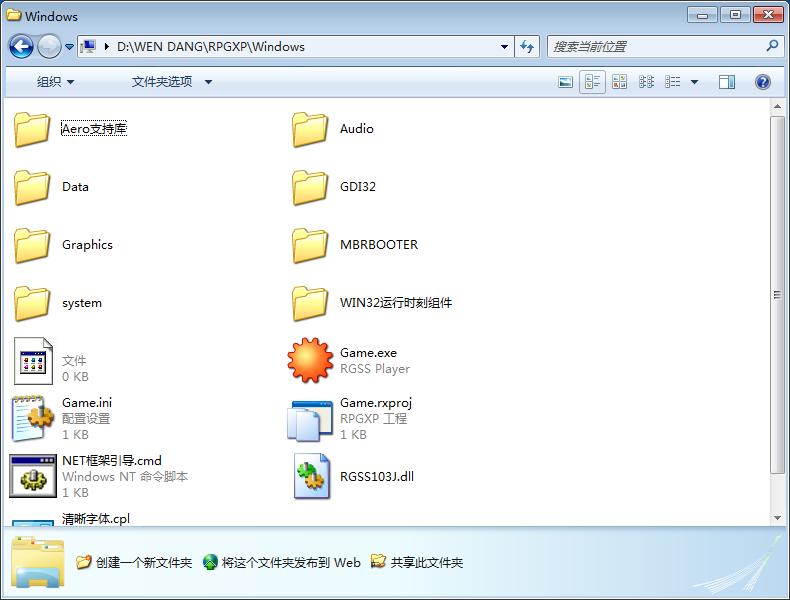790x600 pixels.
Task: Select the Game.rxproj project icon
Action: coord(310,420)
